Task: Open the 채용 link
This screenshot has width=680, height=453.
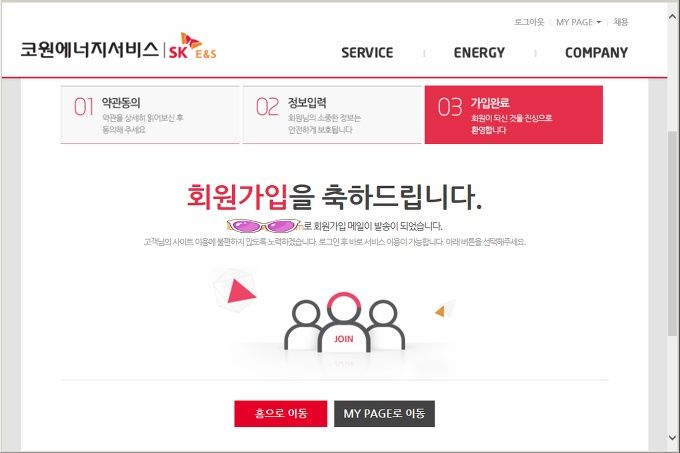Action: tap(621, 22)
